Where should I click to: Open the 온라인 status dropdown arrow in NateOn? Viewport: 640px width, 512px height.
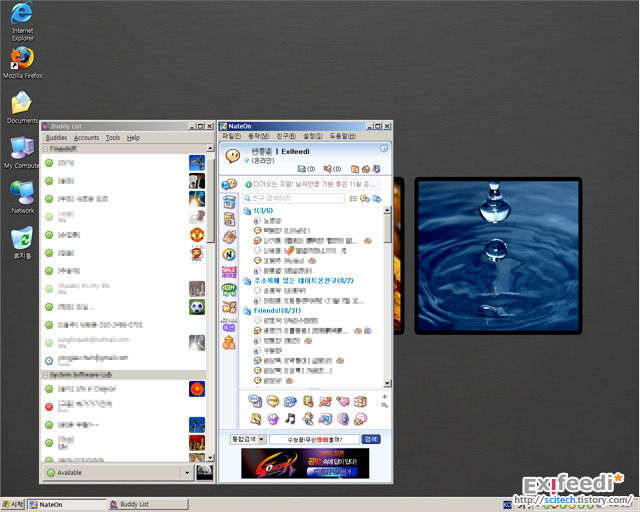pyautogui.click(x=246, y=160)
